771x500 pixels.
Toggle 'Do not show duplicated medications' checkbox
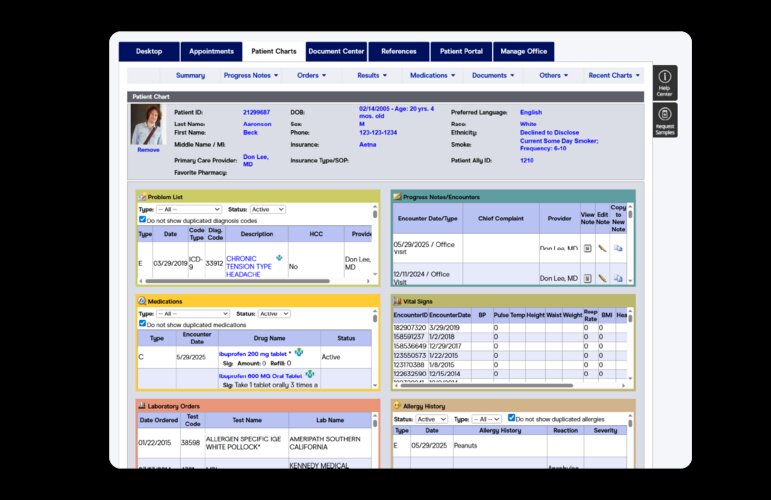143,324
